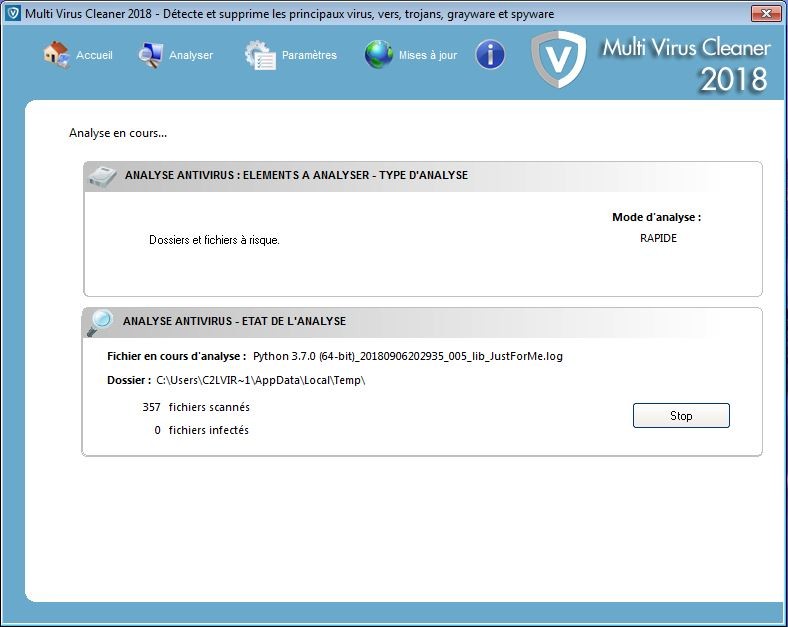Click the Paramètres gear icon

pos(260,55)
